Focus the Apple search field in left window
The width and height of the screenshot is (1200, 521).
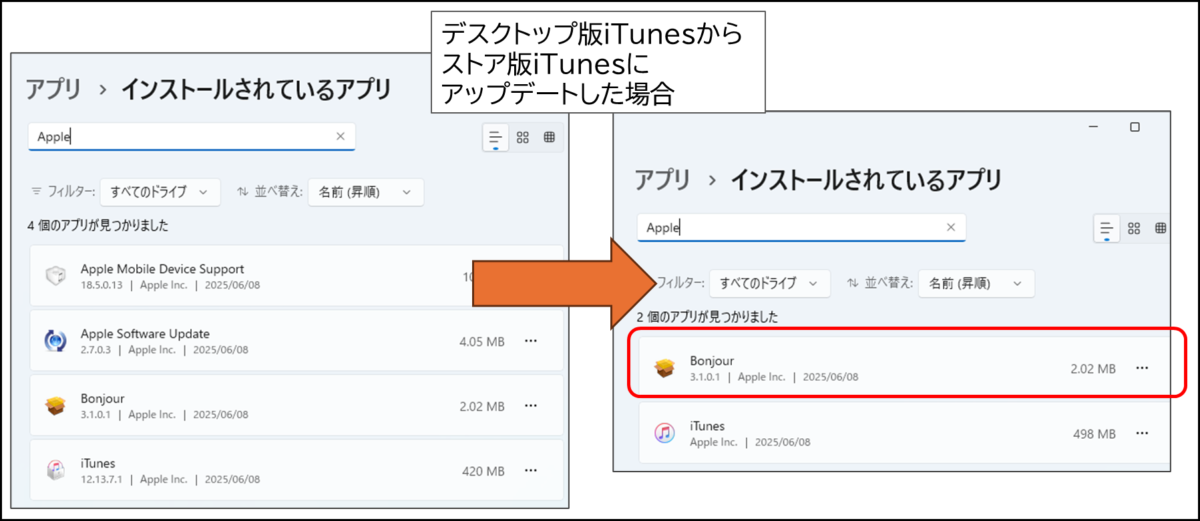click(x=191, y=136)
